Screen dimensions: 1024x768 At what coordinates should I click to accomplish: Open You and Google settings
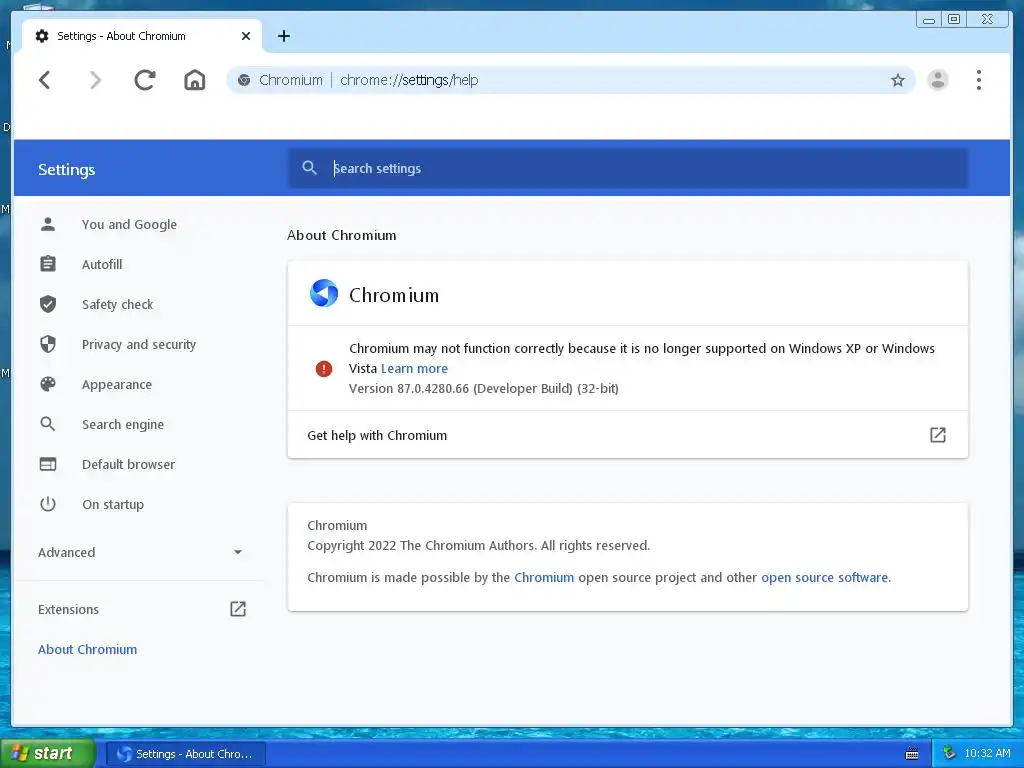129,224
